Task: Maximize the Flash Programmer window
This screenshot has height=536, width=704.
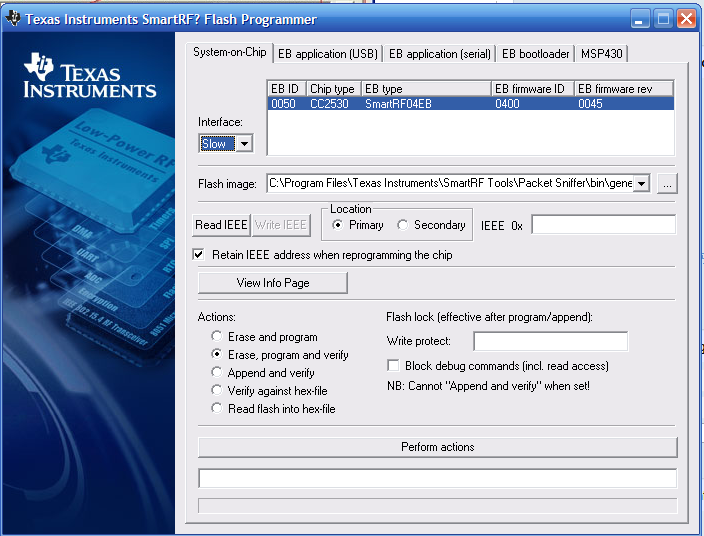Action: click(663, 19)
